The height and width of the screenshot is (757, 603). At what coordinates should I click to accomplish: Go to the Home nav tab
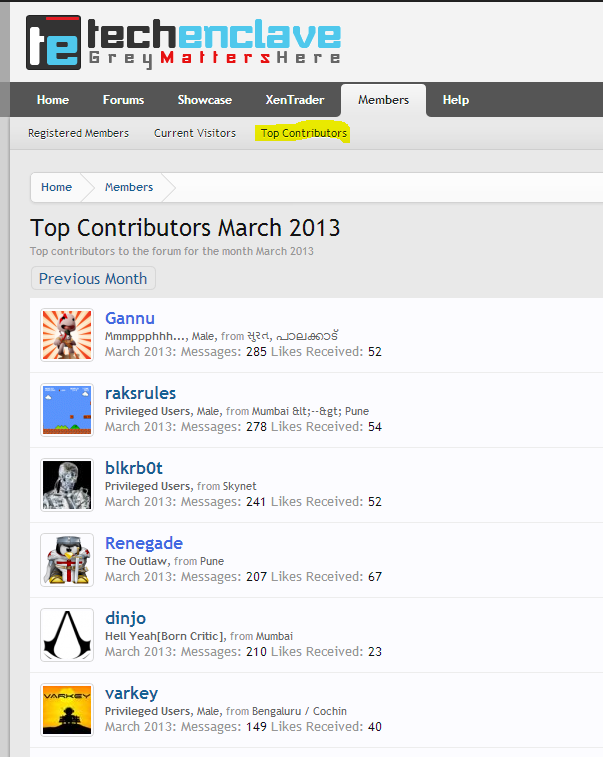(x=53, y=100)
